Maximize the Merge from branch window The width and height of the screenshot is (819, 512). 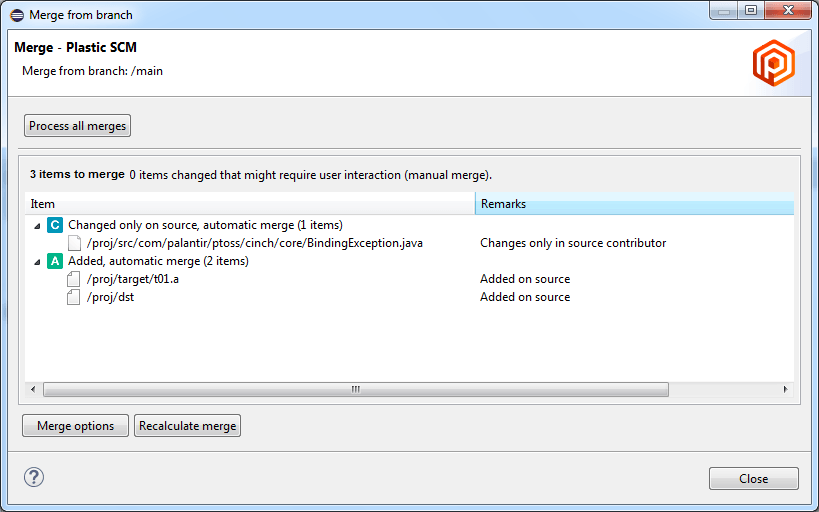(x=751, y=10)
